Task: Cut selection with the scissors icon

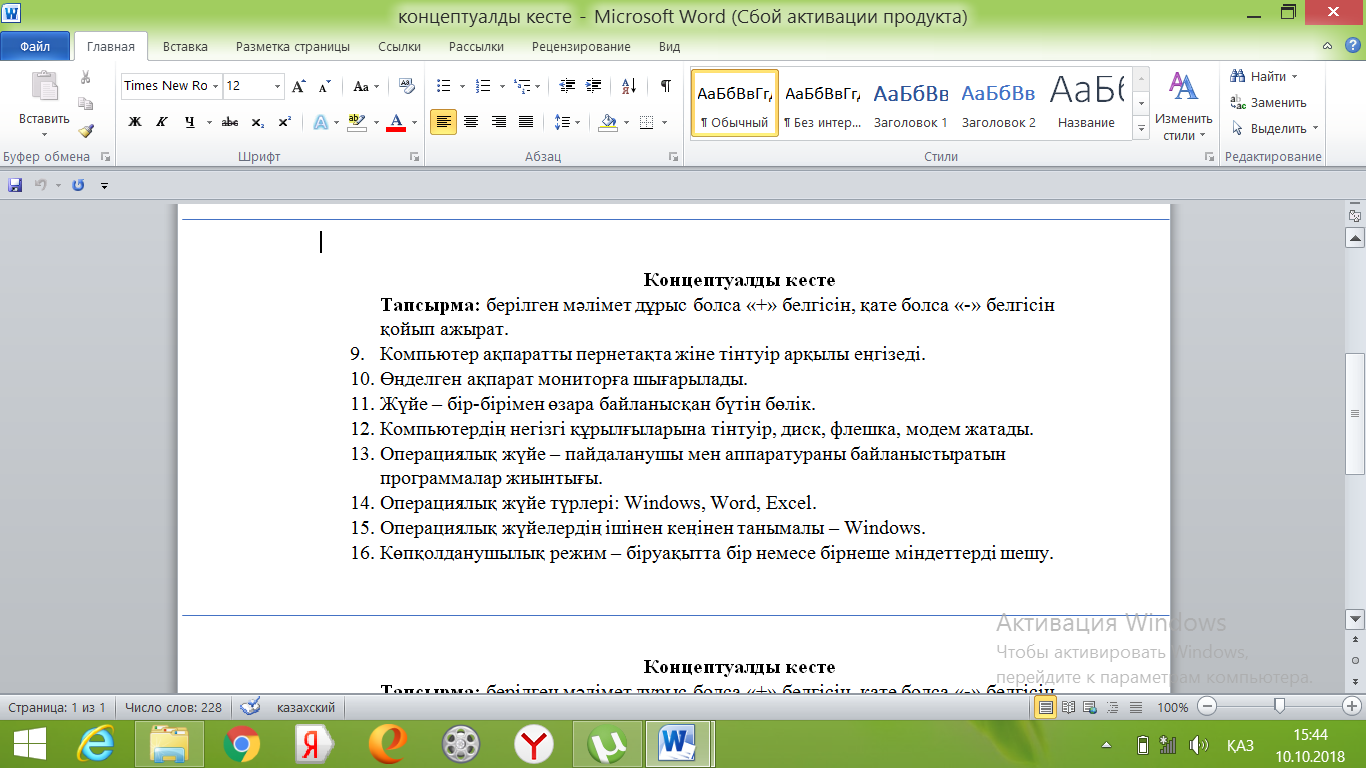Action: [86, 77]
